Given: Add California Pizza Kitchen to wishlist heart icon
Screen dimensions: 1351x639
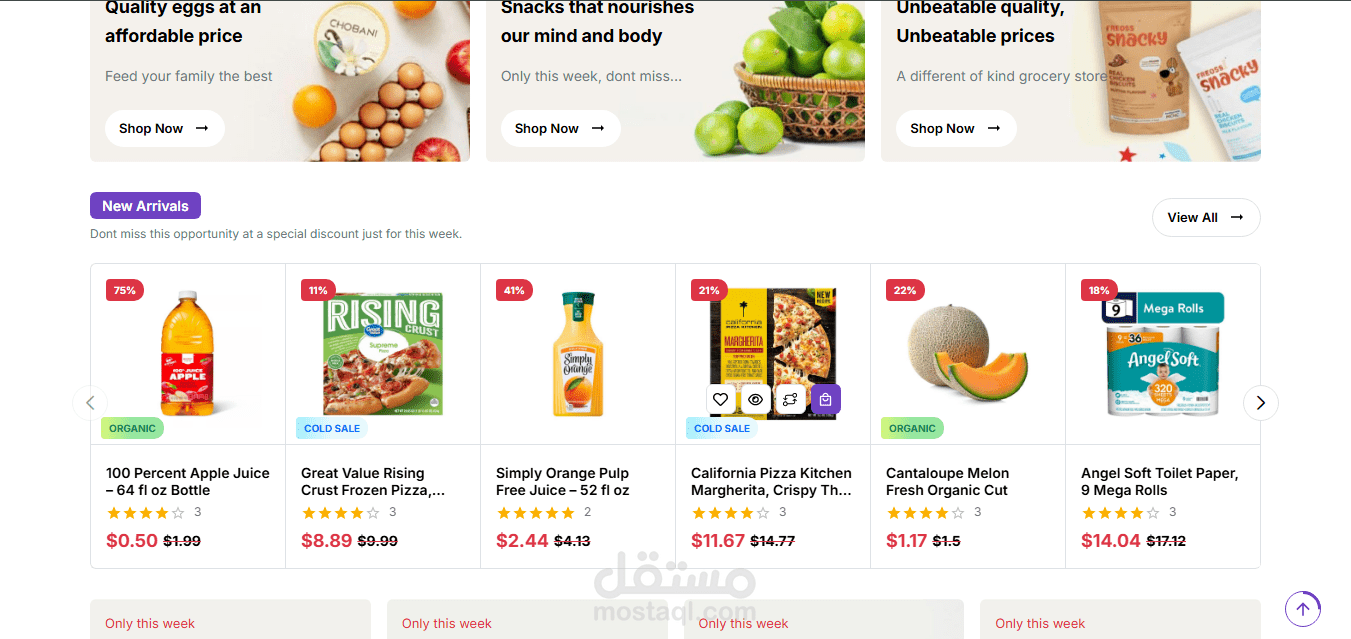Looking at the screenshot, I should [x=720, y=399].
